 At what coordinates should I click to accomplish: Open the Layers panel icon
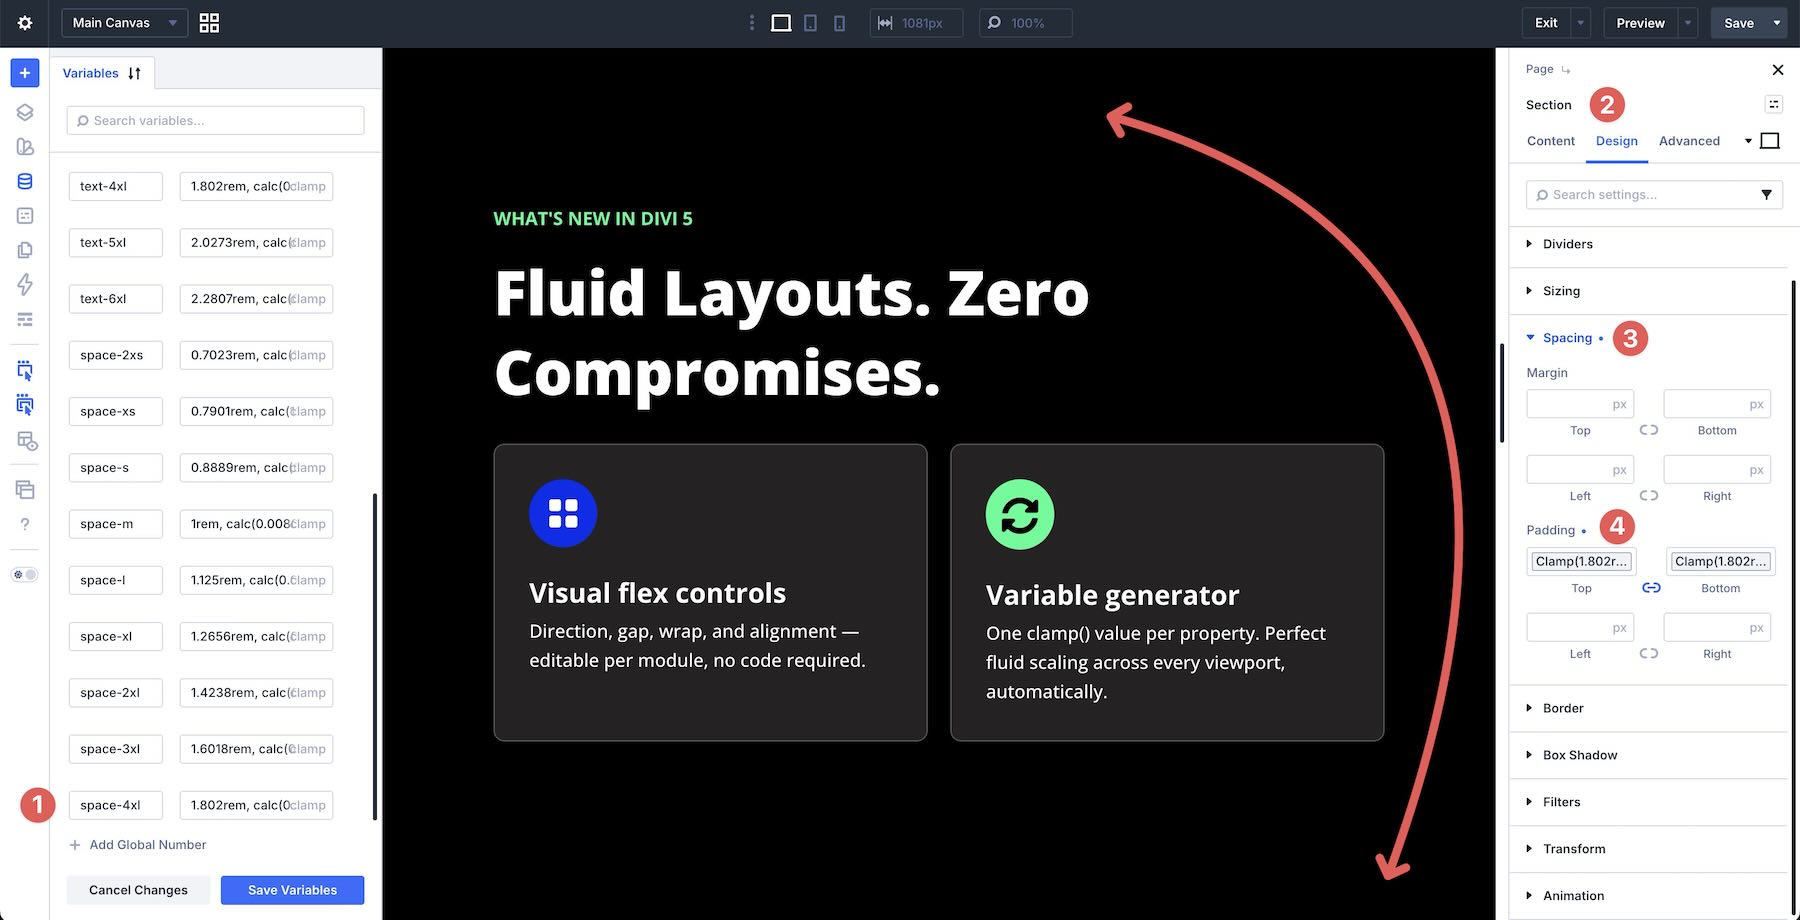pos(25,112)
